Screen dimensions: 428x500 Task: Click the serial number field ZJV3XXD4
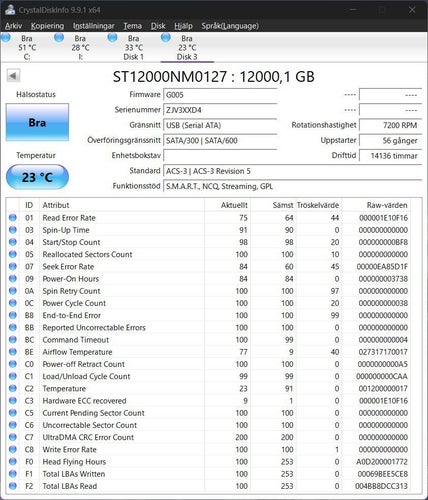pyautogui.click(x=220, y=110)
